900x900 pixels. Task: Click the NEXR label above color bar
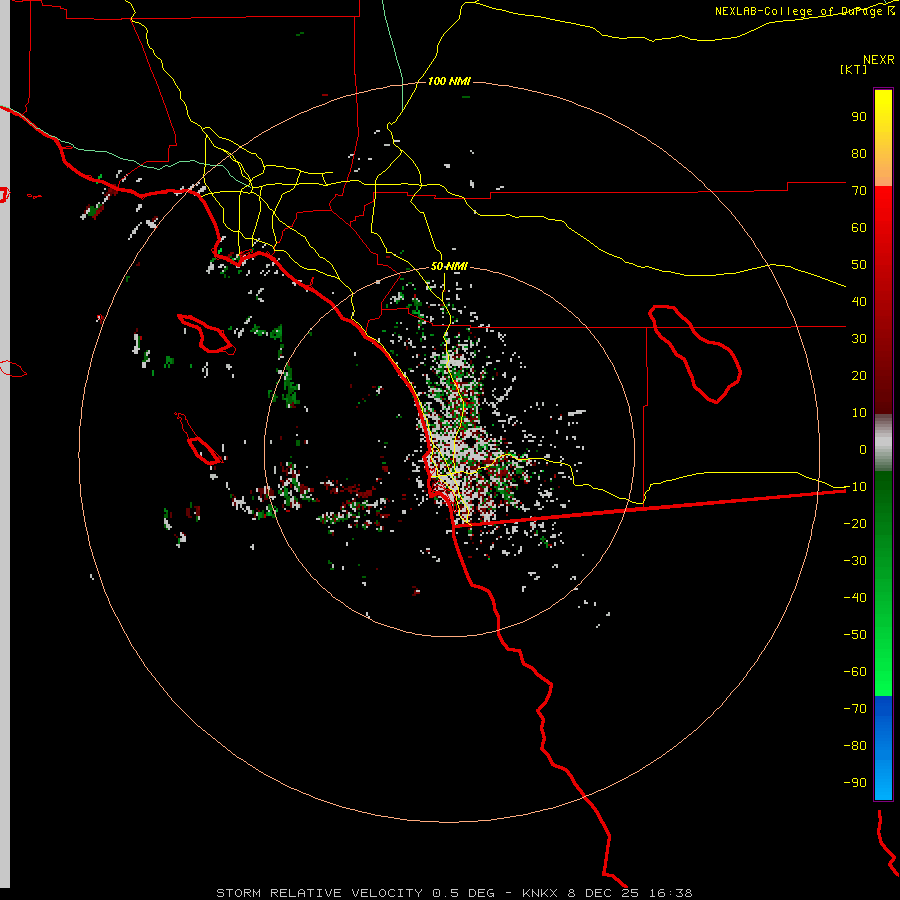(x=879, y=60)
